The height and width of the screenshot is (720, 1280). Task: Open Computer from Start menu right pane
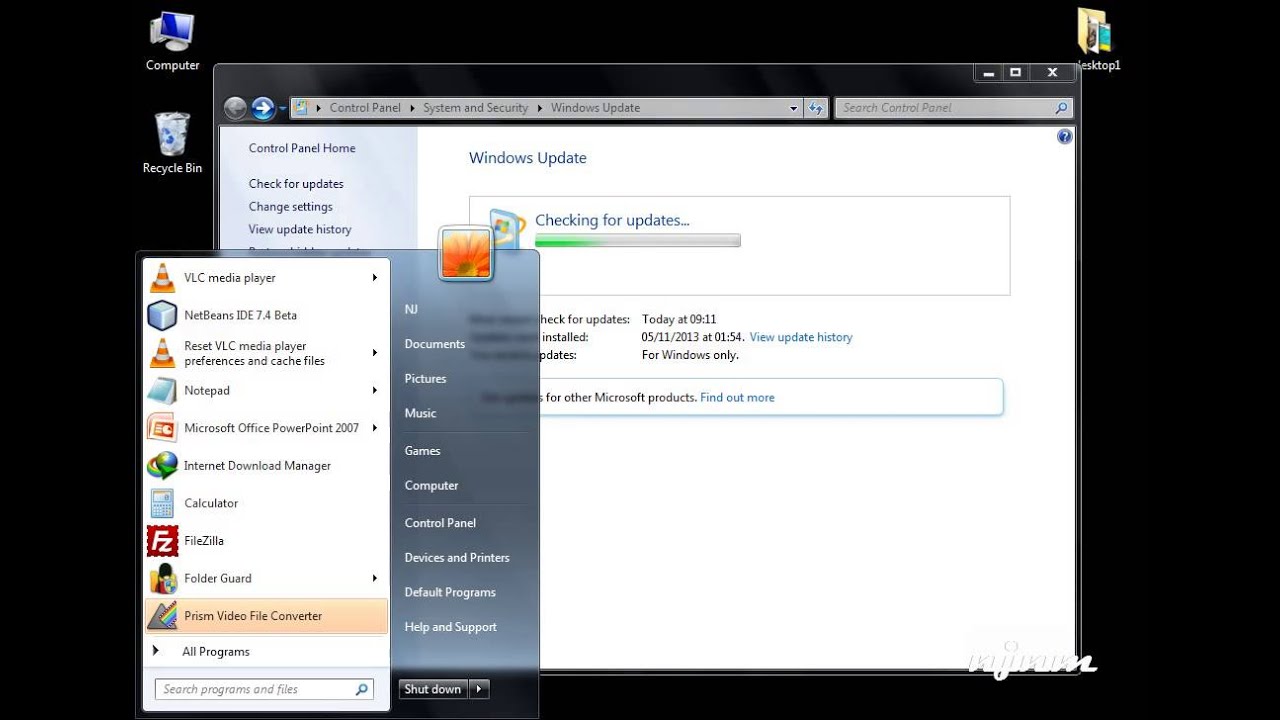[x=431, y=486]
